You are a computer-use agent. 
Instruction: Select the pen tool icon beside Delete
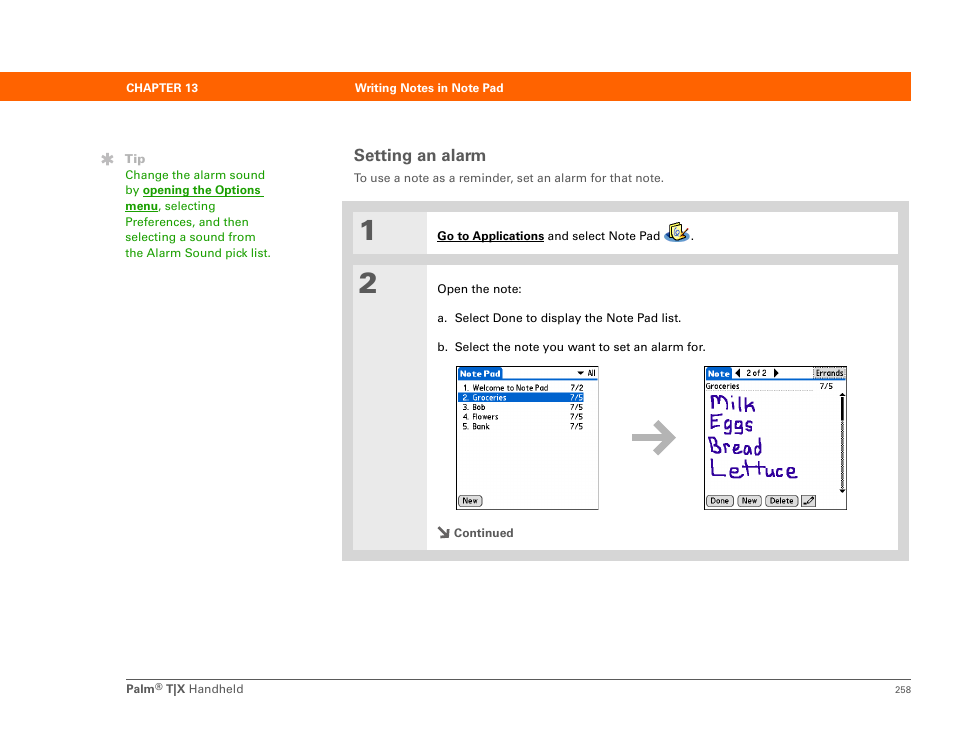point(808,501)
